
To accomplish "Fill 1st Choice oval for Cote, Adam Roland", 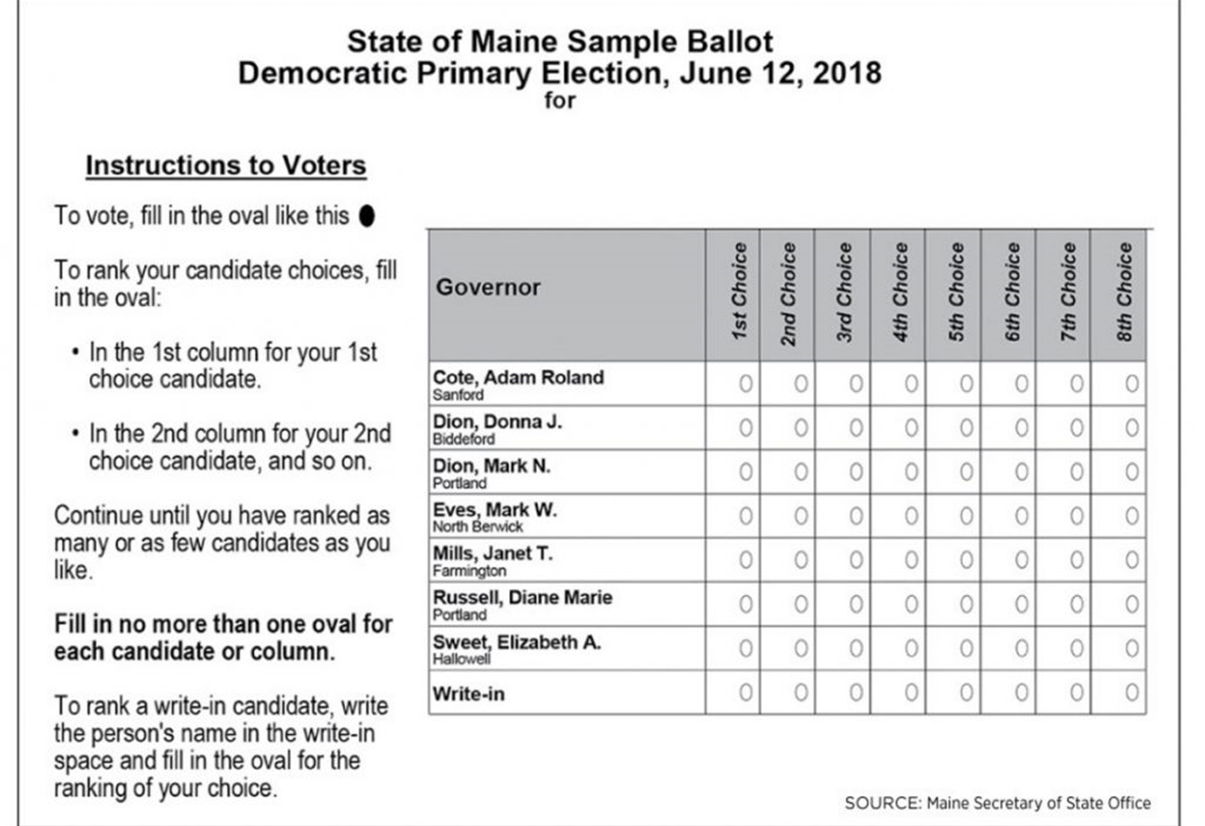I will (746, 383).
